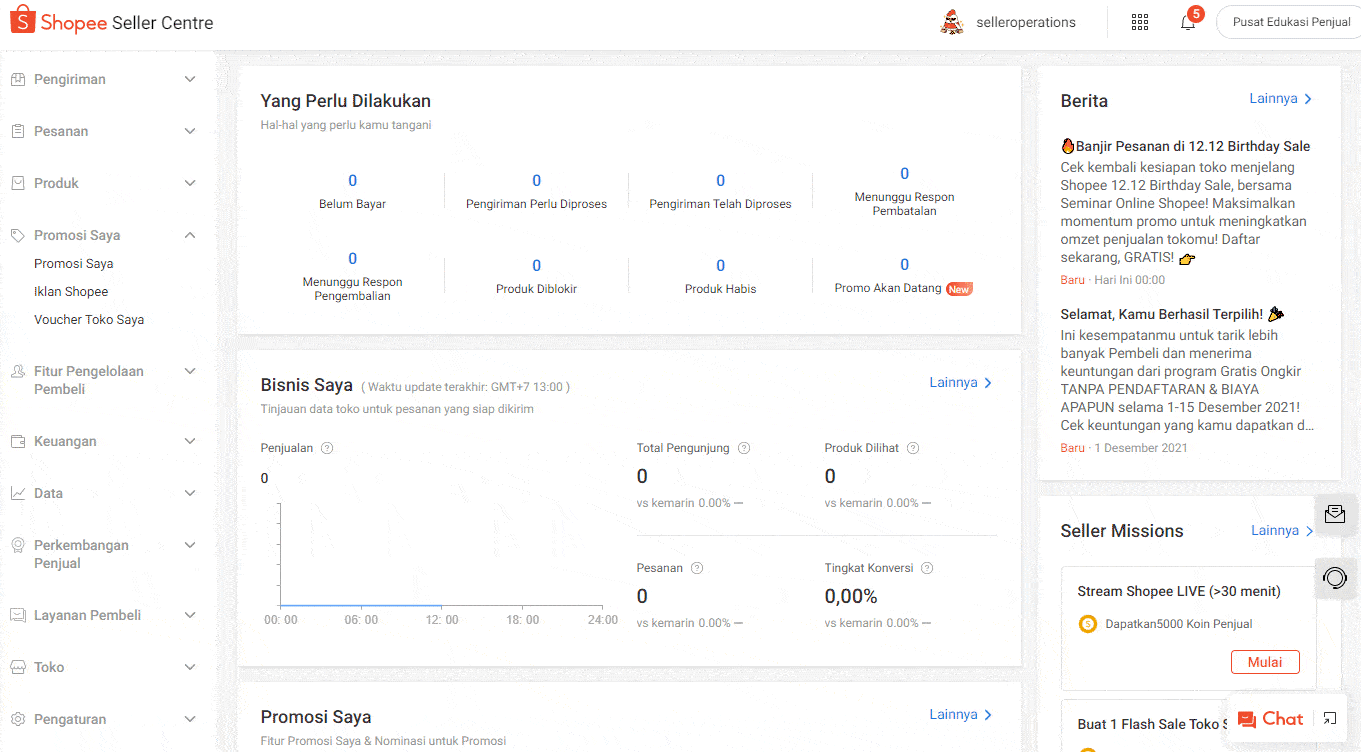Open the customer support headset icon
The width and height of the screenshot is (1361, 752).
(x=1335, y=578)
